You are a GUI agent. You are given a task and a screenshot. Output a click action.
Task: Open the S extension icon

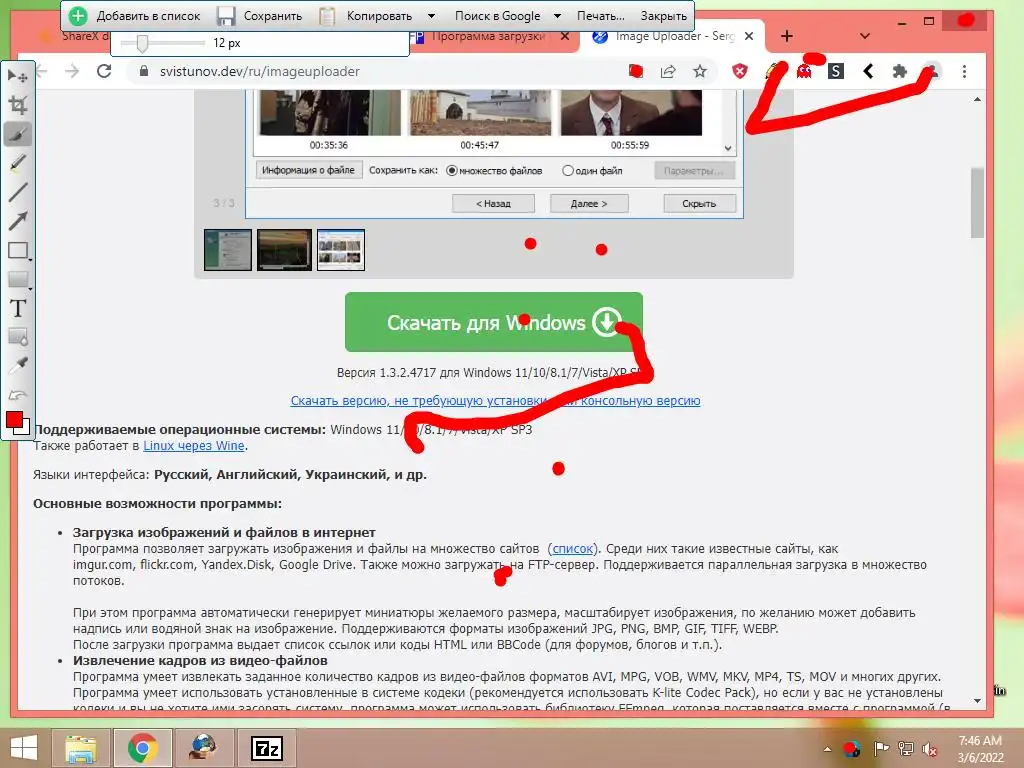836,71
